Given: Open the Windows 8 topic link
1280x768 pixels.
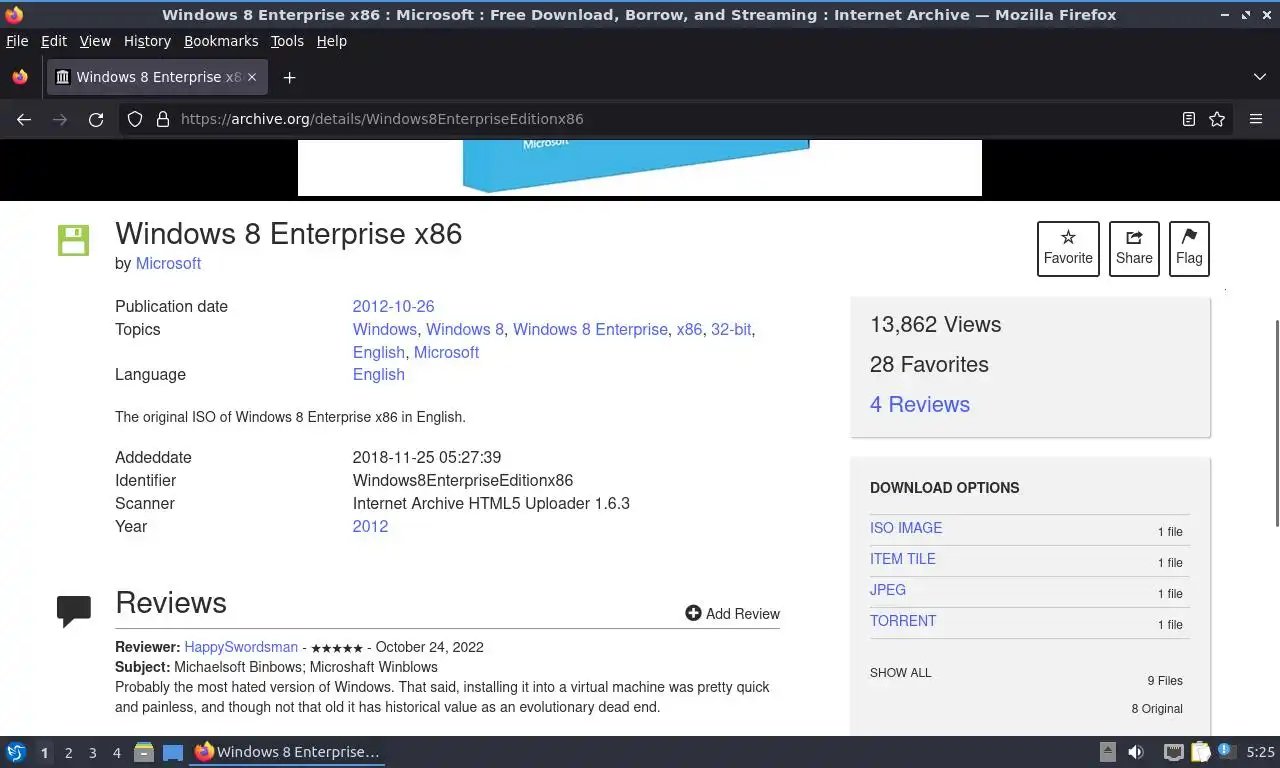Looking at the screenshot, I should pyautogui.click(x=465, y=329).
